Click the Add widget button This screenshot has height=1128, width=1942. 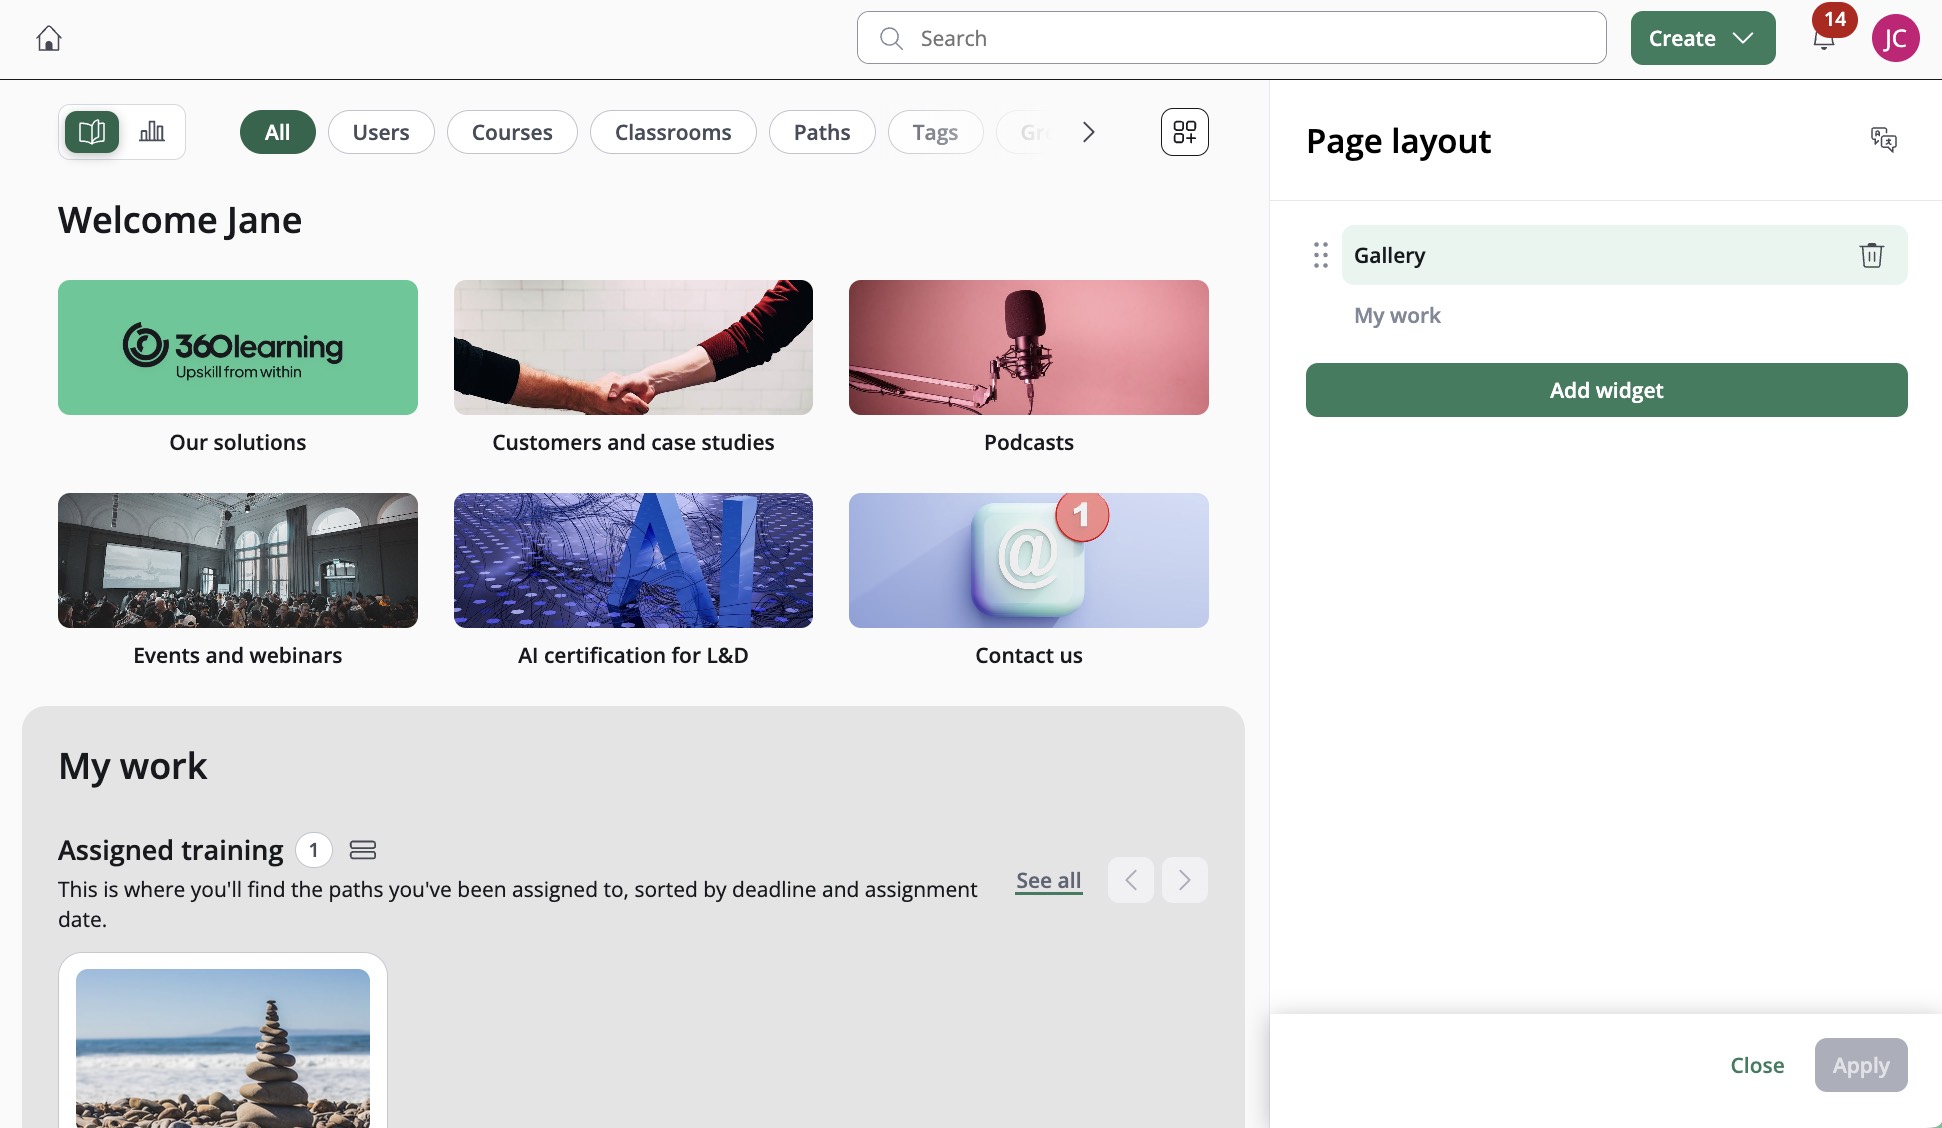point(1607,390)
